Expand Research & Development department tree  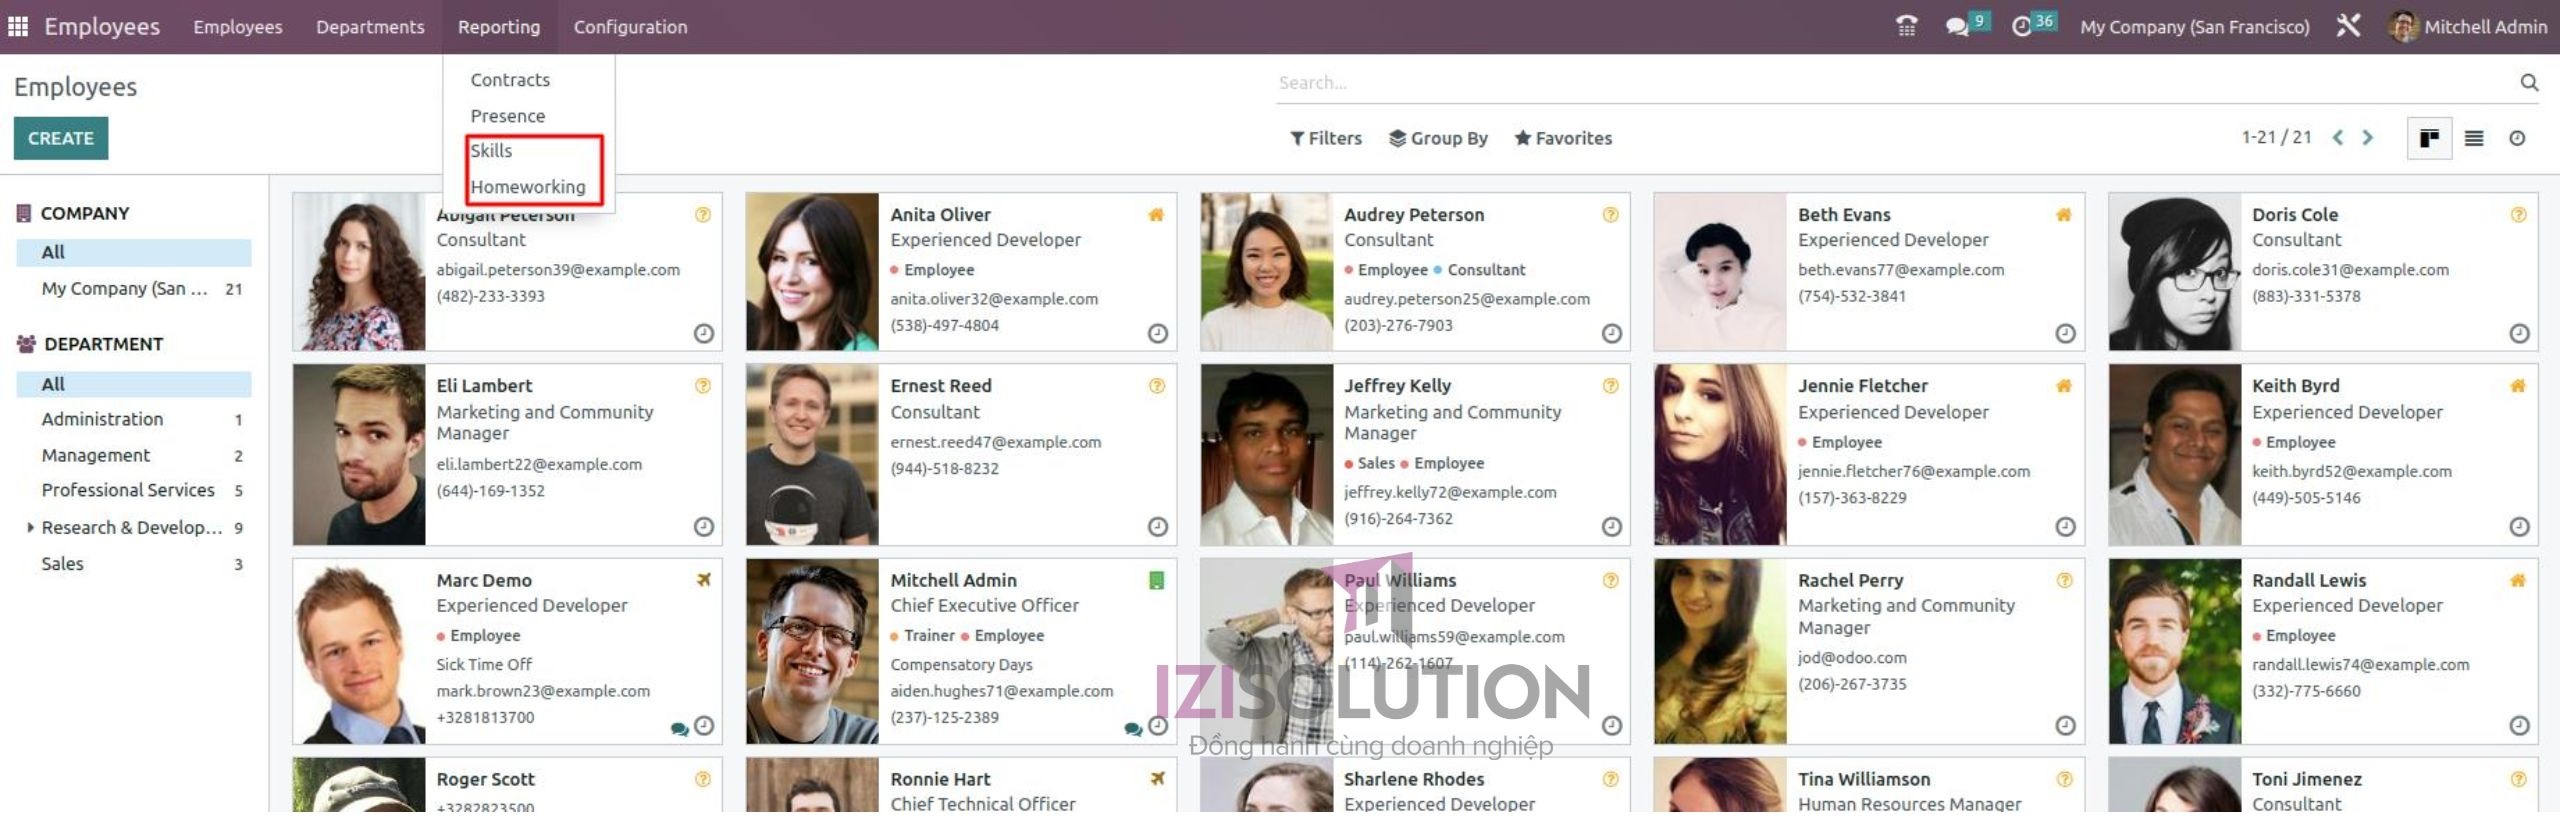(30, 527)
